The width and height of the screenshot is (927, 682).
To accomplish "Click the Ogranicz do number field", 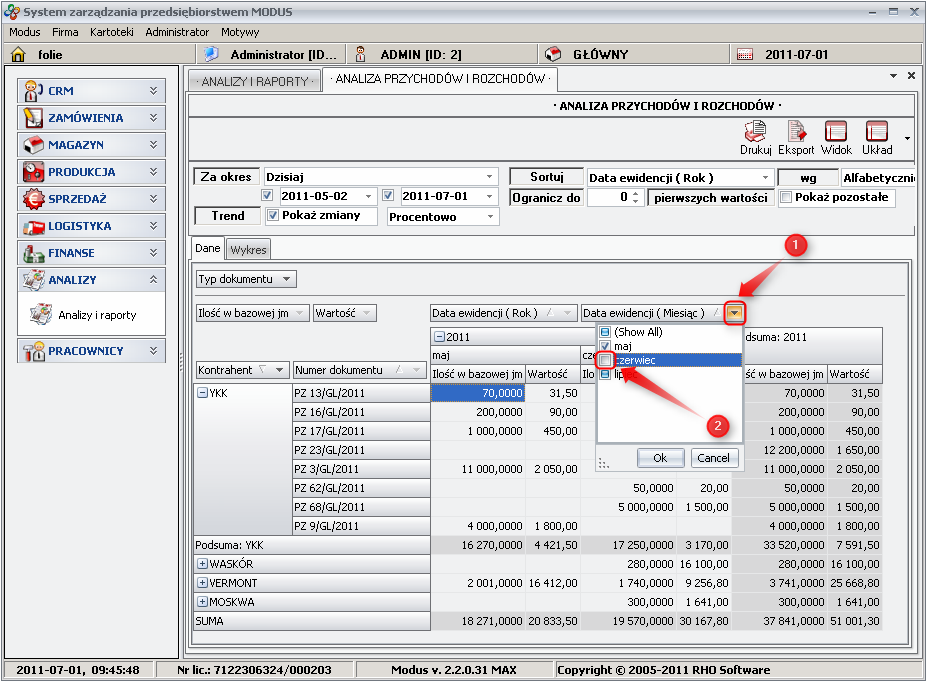I will pos(611,198).
